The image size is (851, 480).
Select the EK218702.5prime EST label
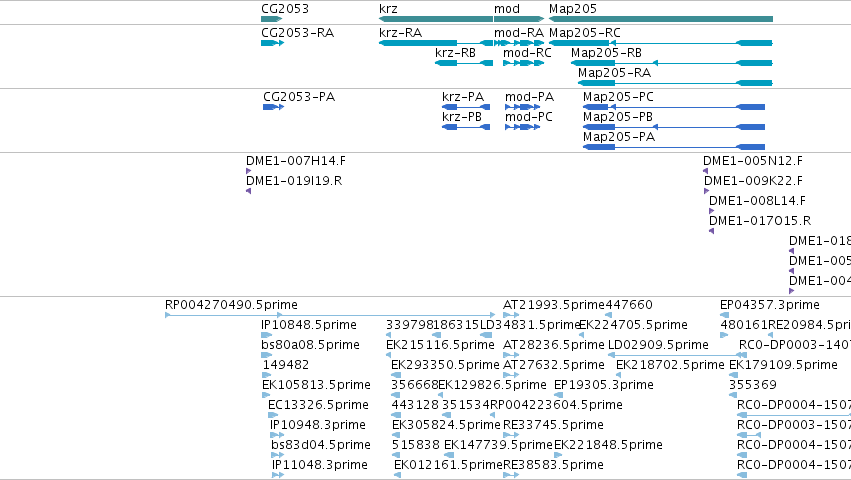(x=670, y=365)
